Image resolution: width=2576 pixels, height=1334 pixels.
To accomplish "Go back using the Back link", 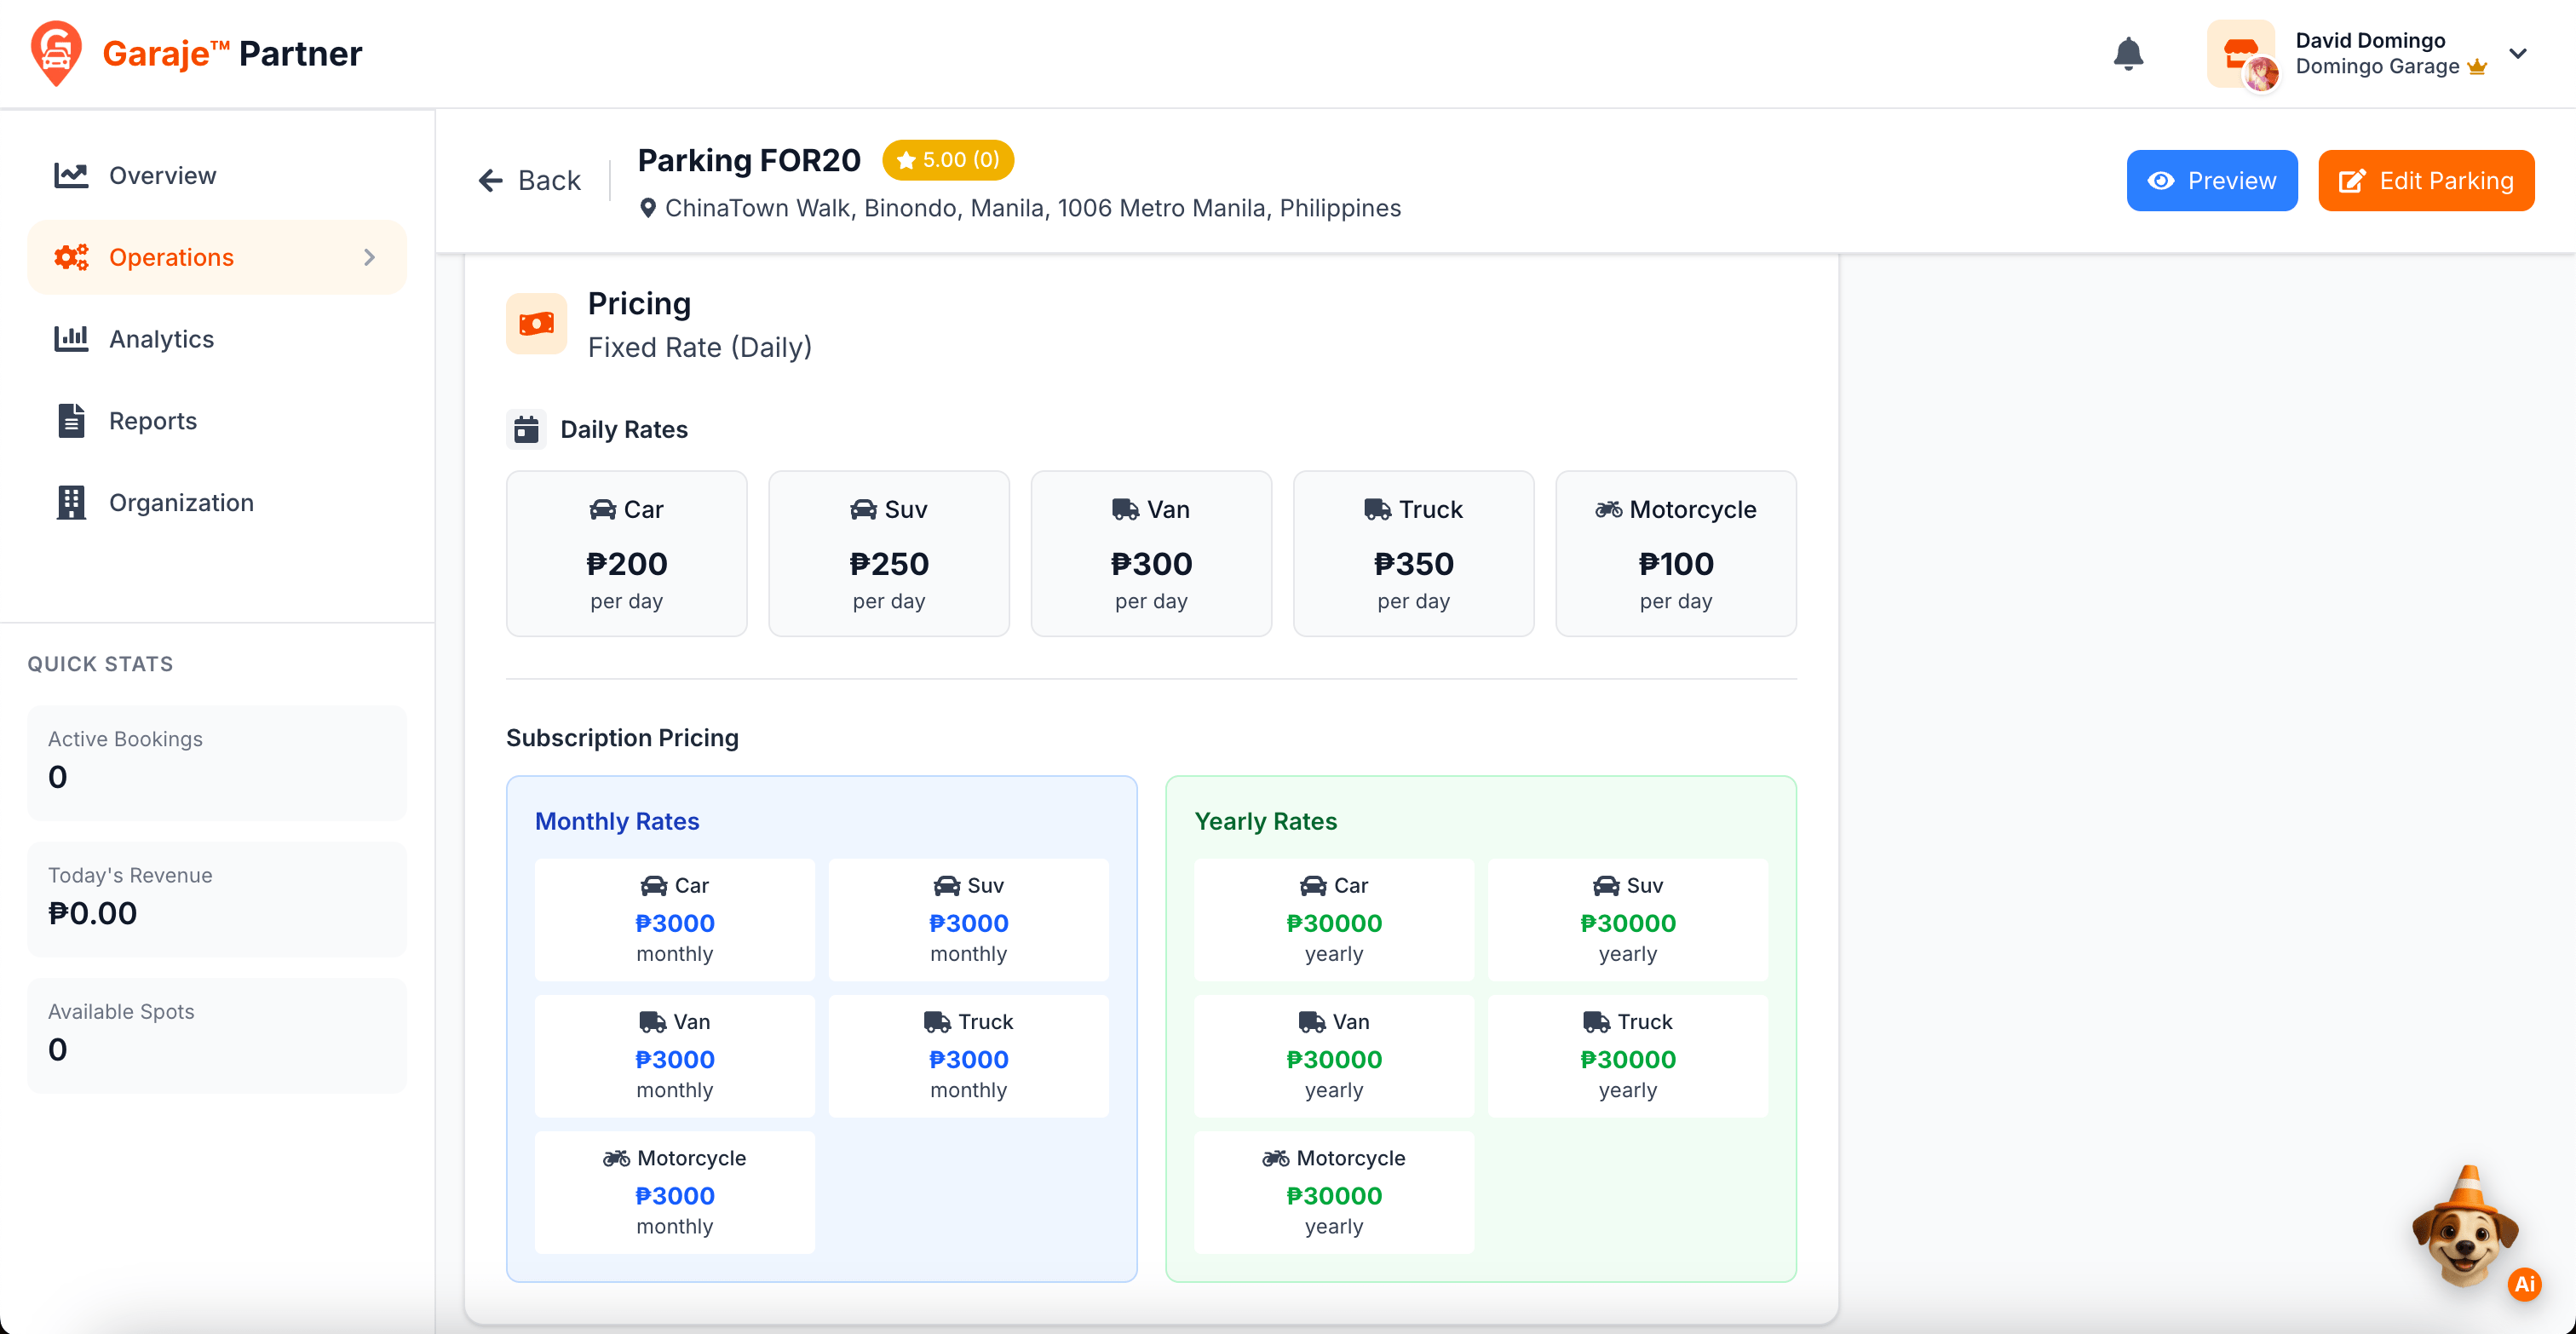I will pyautogui.click(x=530, y=181).
